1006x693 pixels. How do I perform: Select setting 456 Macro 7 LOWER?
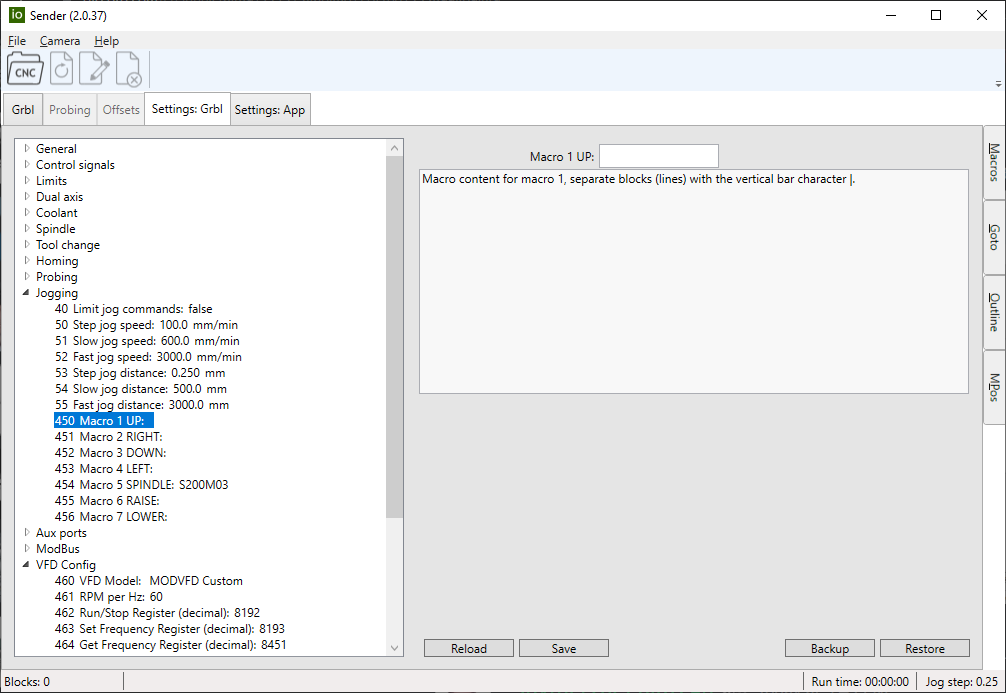coord(111,517)
